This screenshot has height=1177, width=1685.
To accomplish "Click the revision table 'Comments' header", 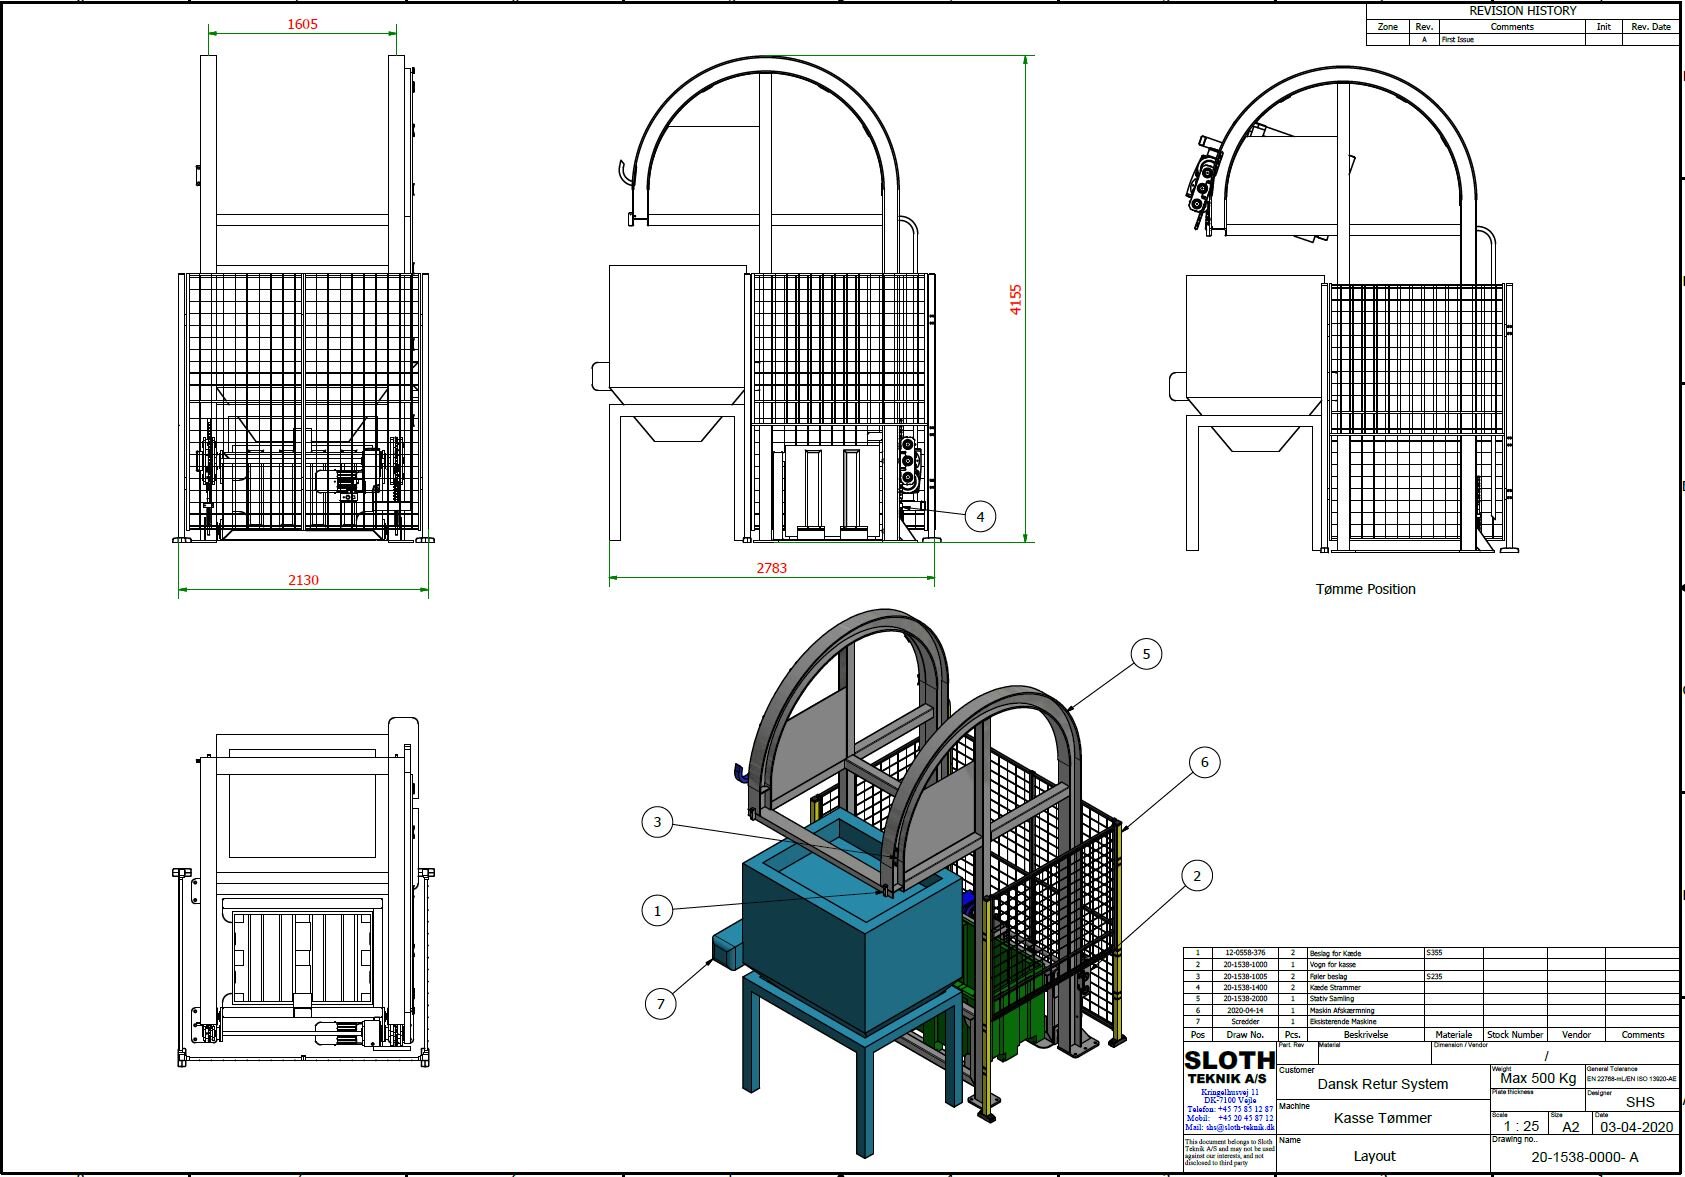I will click(x=1511, y=27).
